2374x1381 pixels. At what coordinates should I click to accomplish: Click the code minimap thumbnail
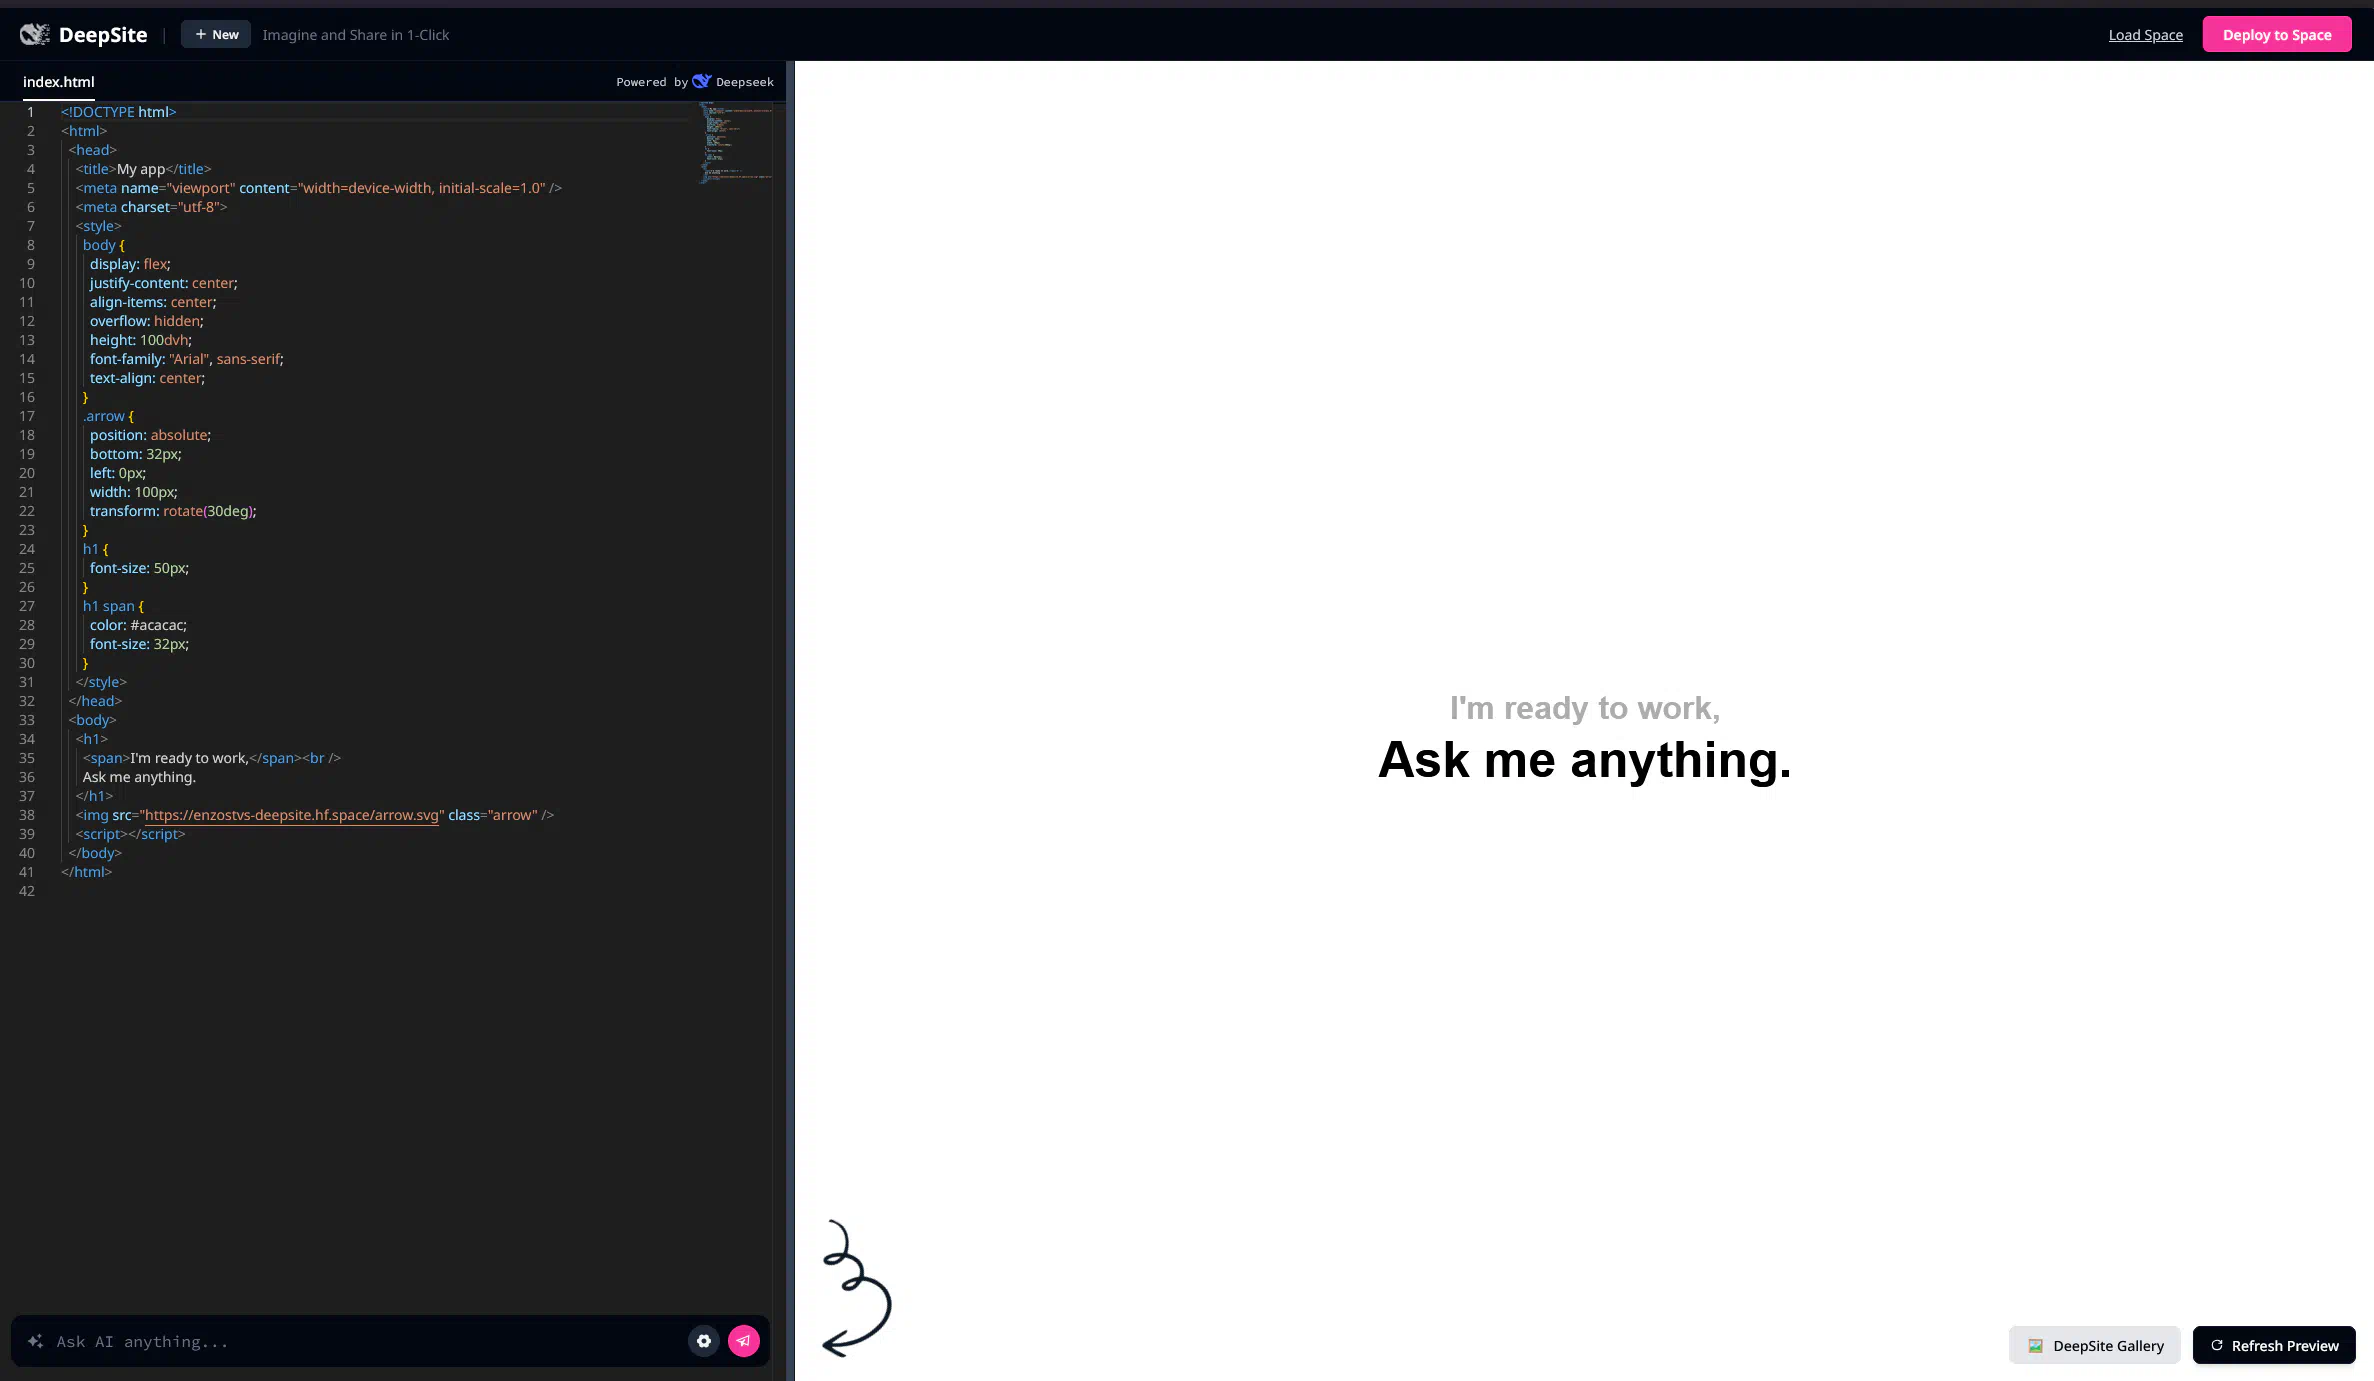[x=735, y=142]
